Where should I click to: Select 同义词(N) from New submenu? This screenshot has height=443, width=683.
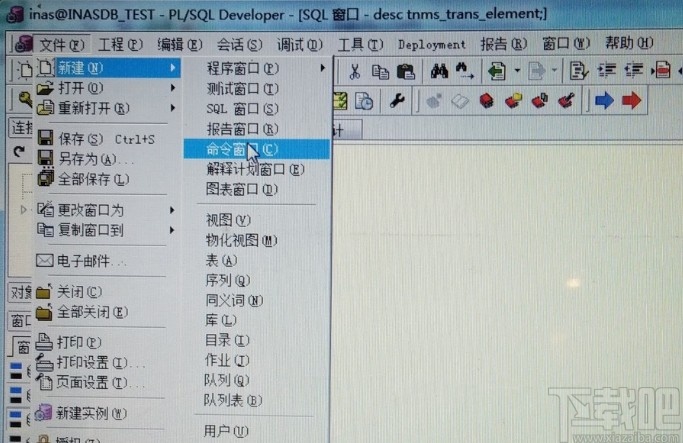pyautogui.click(x=257, y=300)
